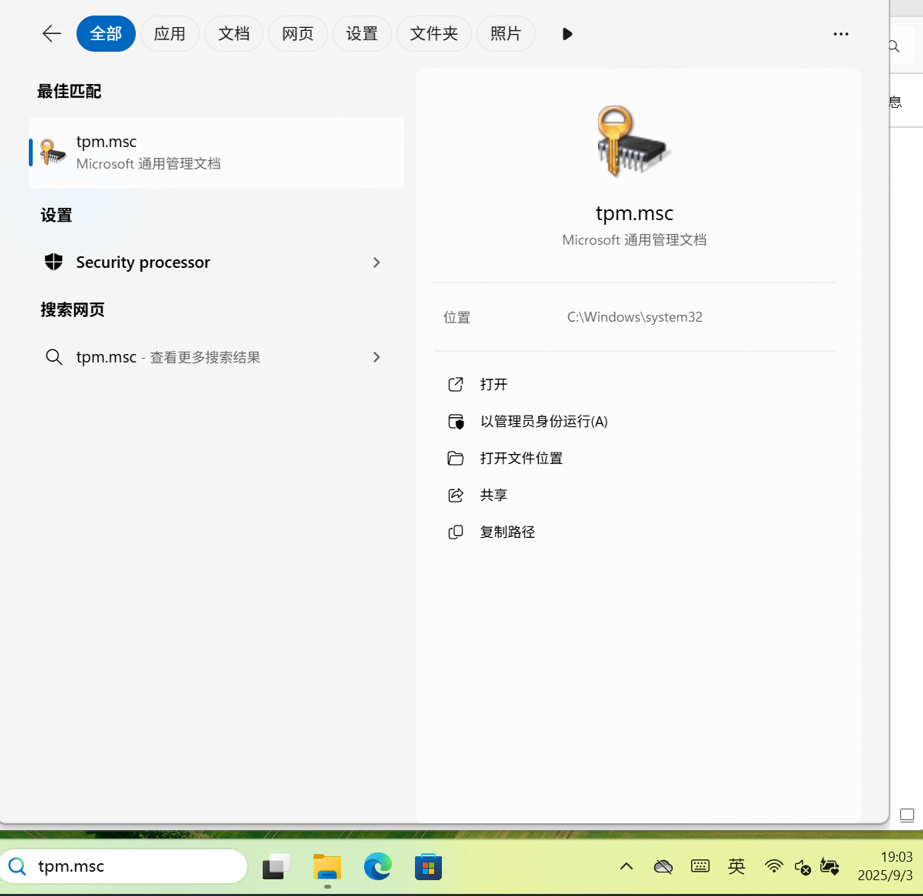This screenshot has height=896, width=923.
Task: Expand the tpm.msc web search arrow
Action: coord(376,357)
